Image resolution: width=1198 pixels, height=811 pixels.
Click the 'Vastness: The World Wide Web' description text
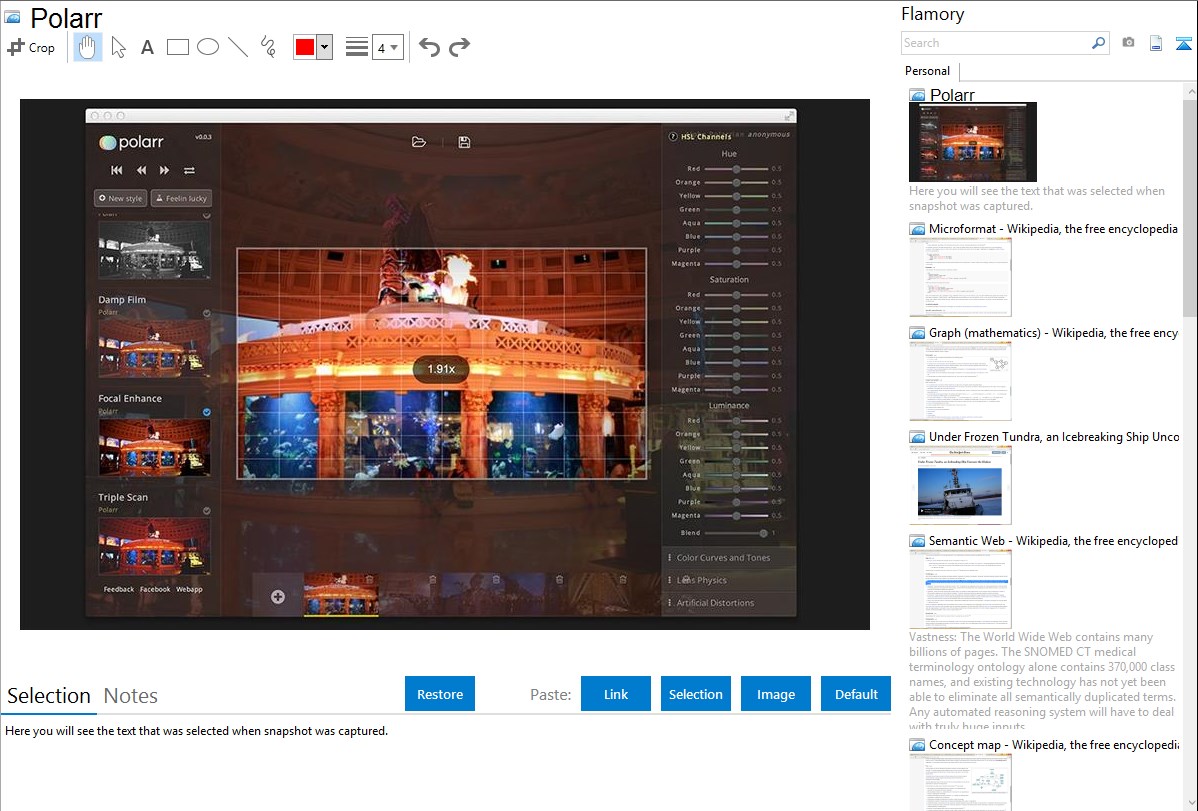(x=1042, y=681)
